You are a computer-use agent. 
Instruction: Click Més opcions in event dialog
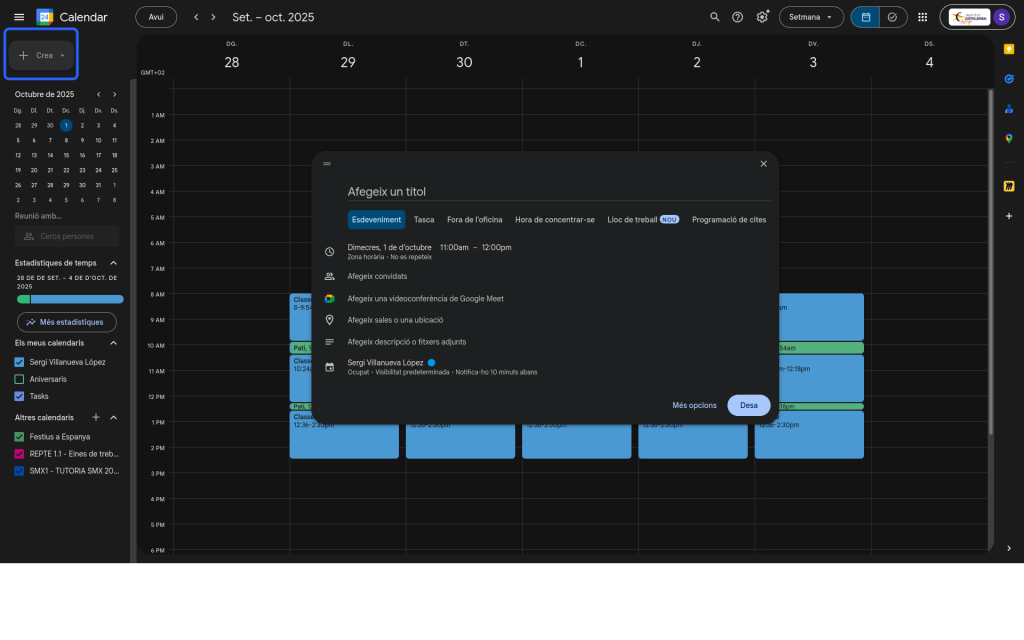(x=694, y=405)
